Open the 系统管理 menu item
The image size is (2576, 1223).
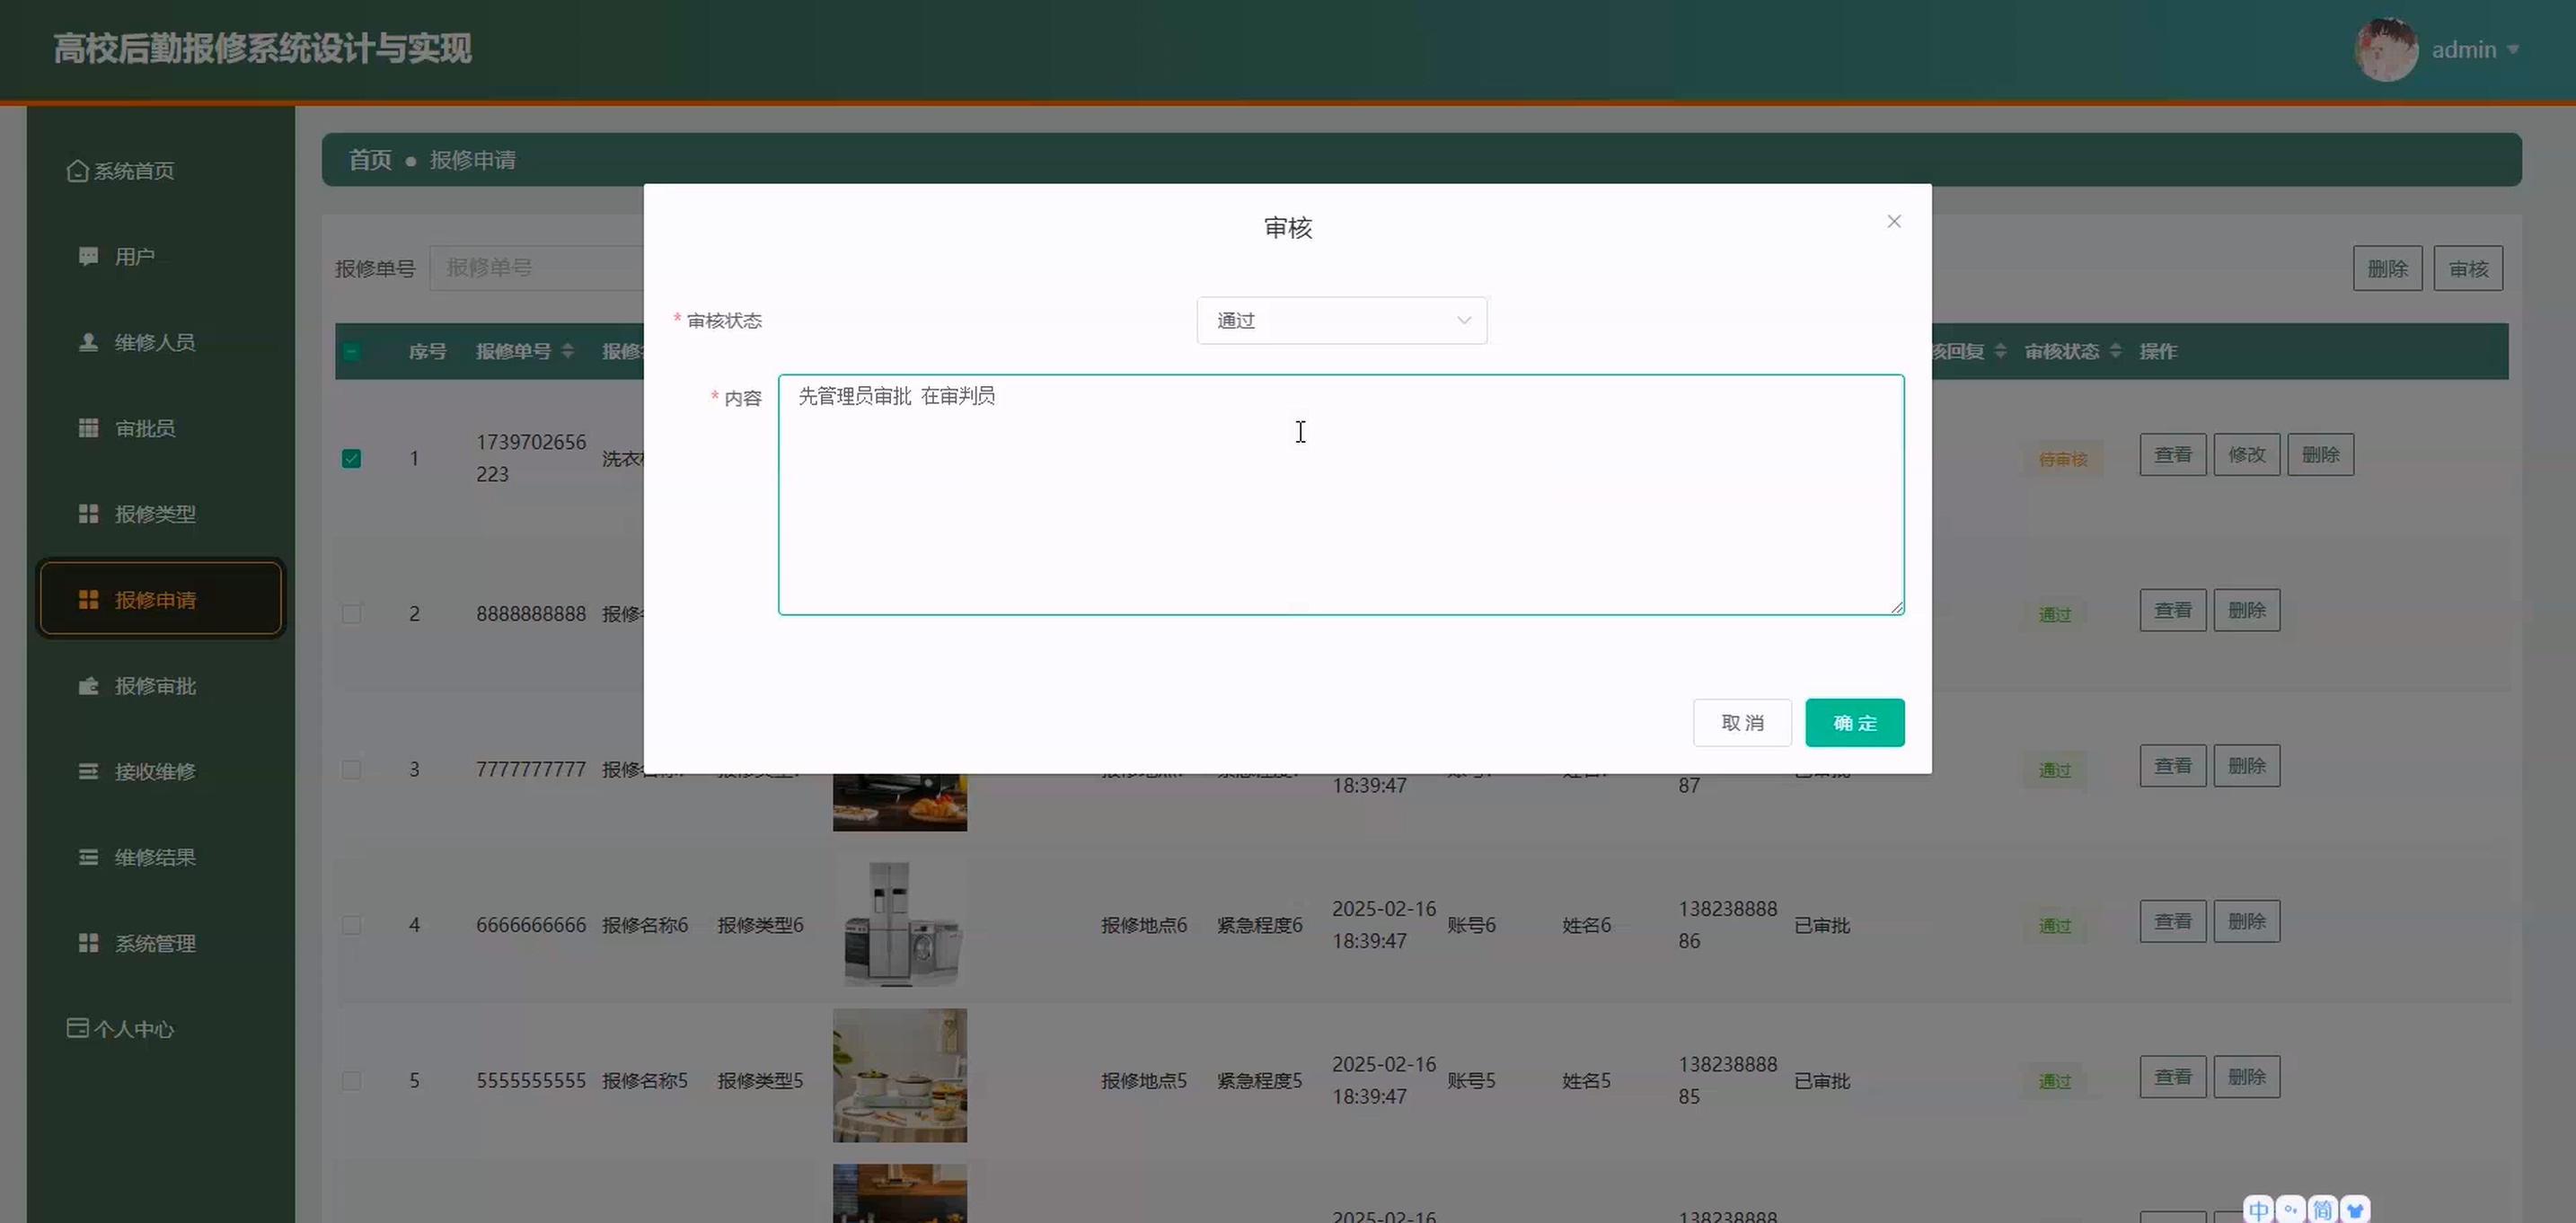coord(155,943)
